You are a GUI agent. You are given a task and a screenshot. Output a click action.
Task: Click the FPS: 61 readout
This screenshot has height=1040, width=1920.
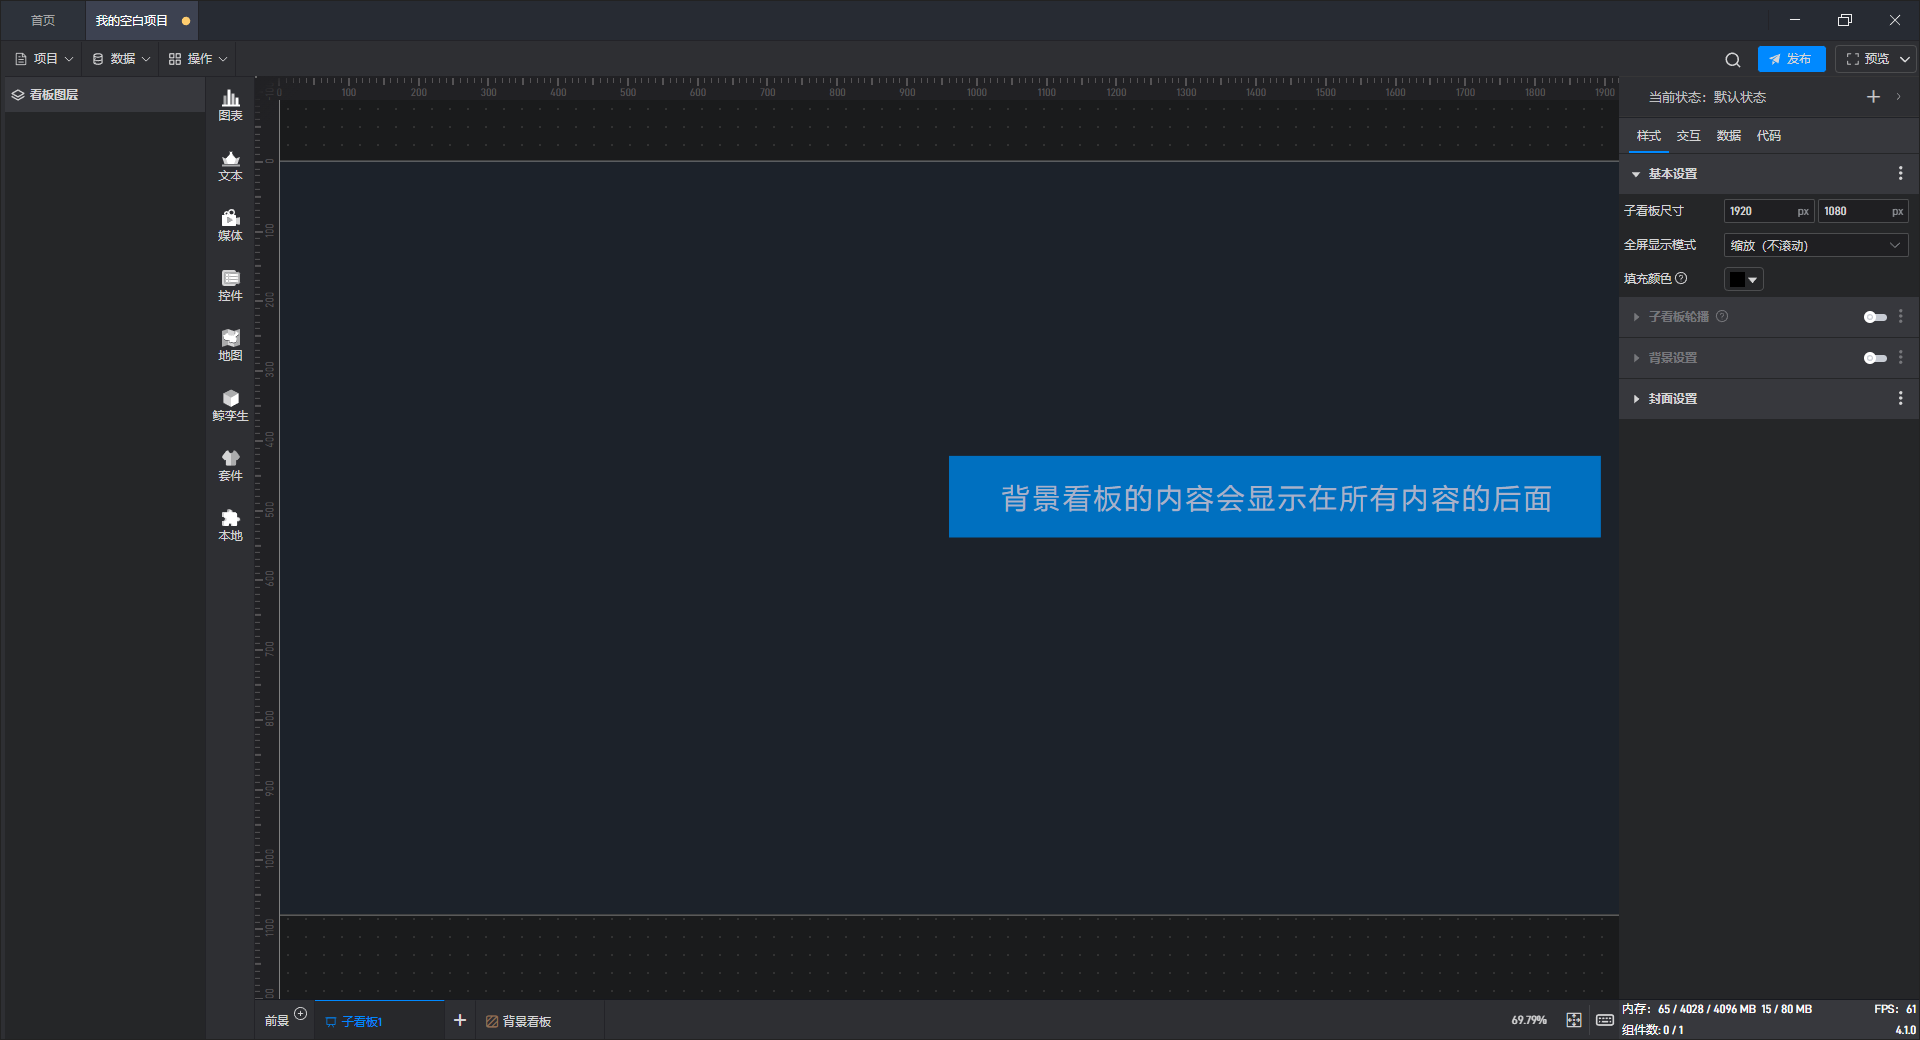[1894, 1009]
